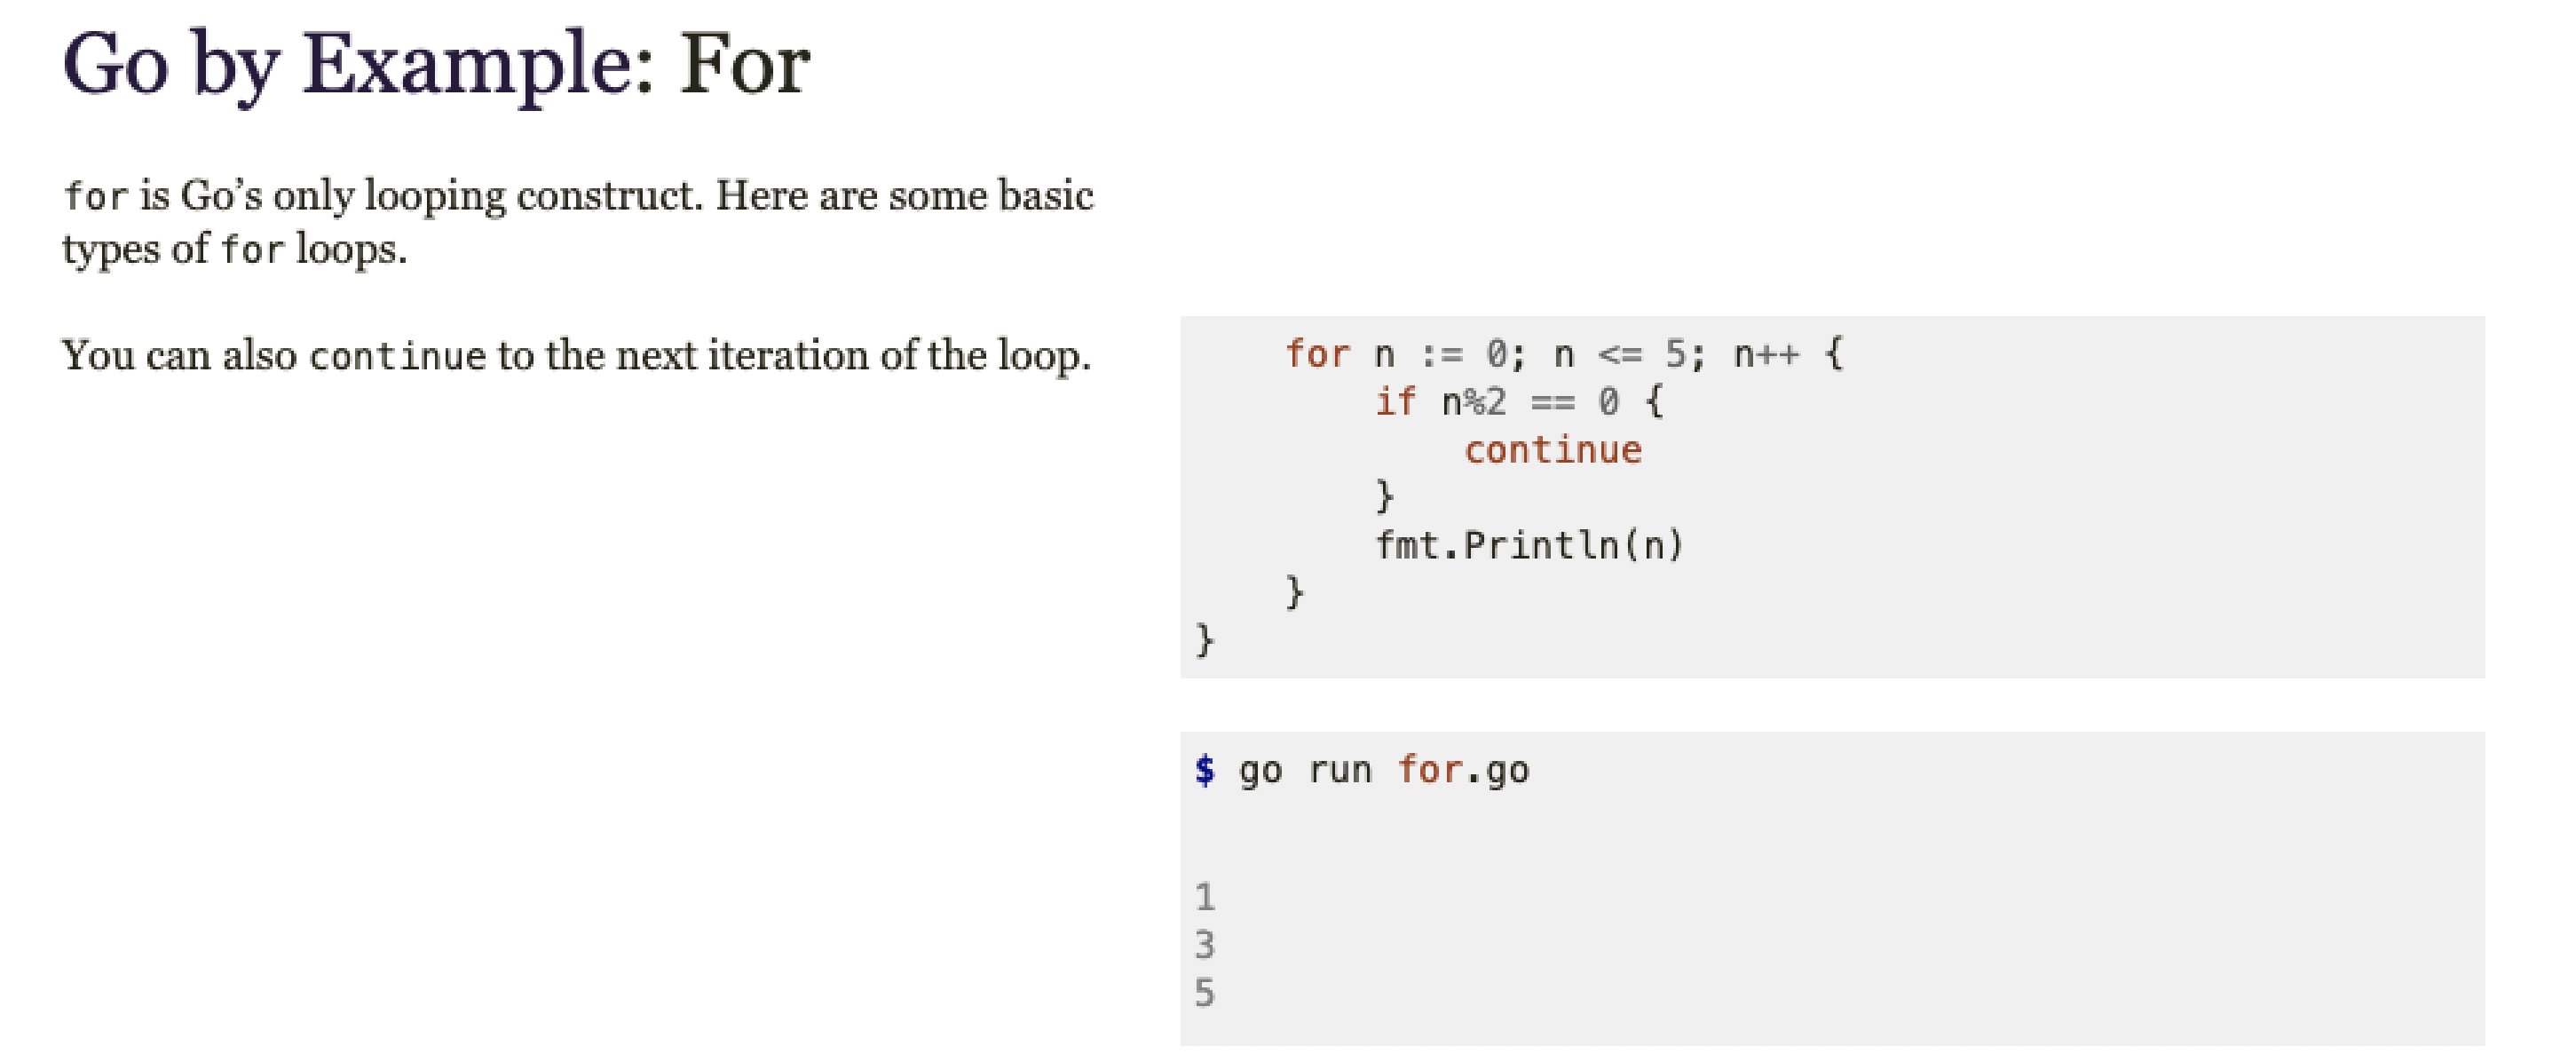Image resolution: width=2576 pixels, height=1062 pixels.
Task: Click the intro paragraph about looping construct
Action: click(x=578, y=222)
